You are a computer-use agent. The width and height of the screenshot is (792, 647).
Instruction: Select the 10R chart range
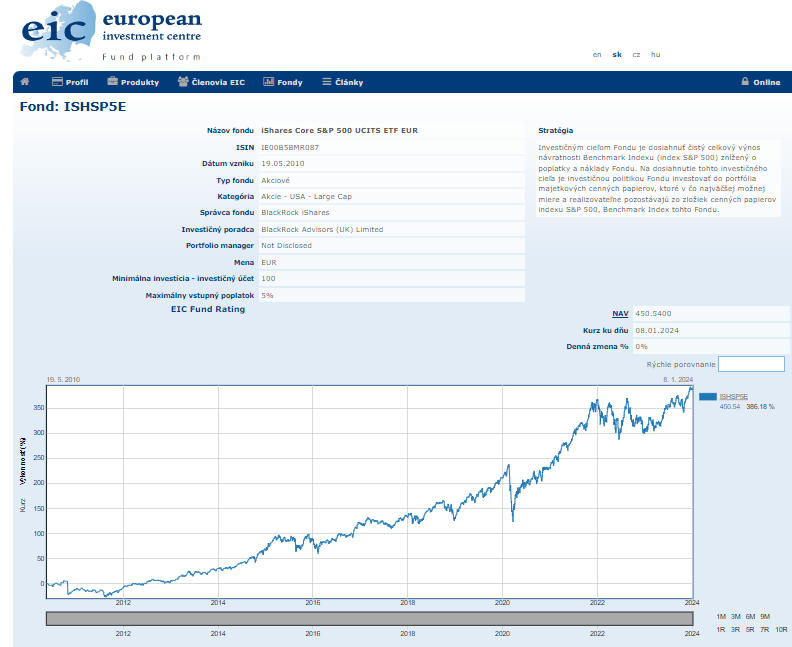(781, 630)
